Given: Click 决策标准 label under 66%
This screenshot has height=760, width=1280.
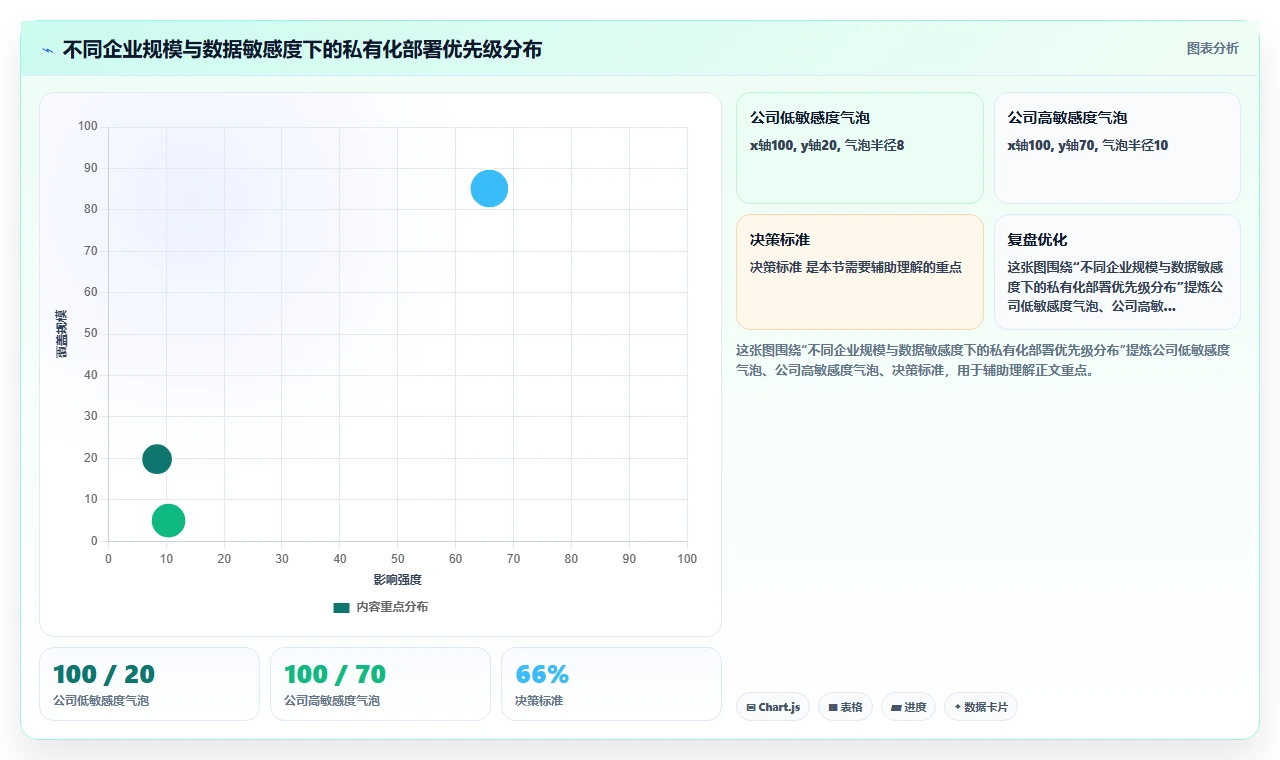Looking at the screenshot, I should click(539, 701).
